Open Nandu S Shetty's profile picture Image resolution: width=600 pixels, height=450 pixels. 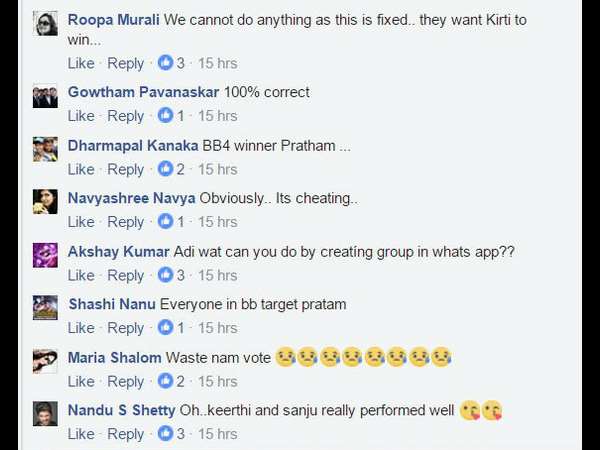point(45,413)
